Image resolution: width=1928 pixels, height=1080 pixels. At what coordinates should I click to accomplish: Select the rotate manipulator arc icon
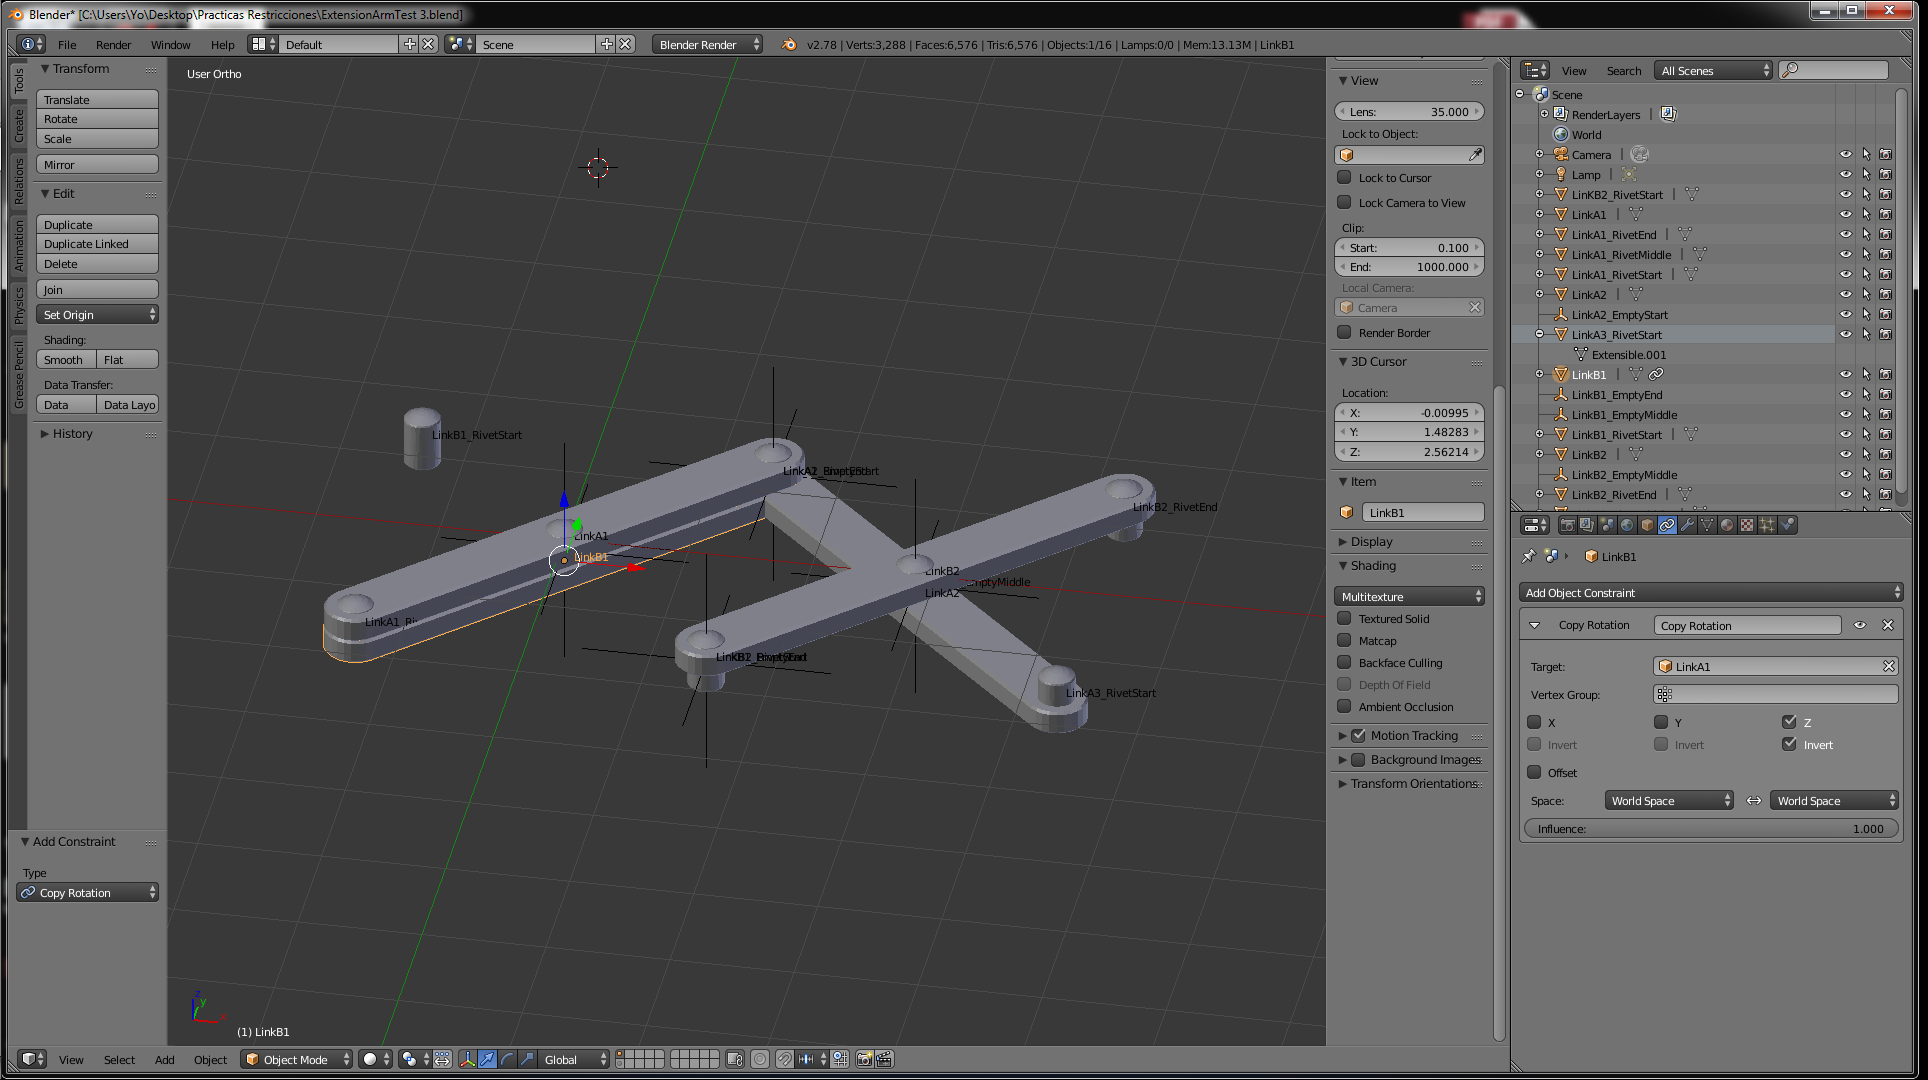coord(507,1059)
